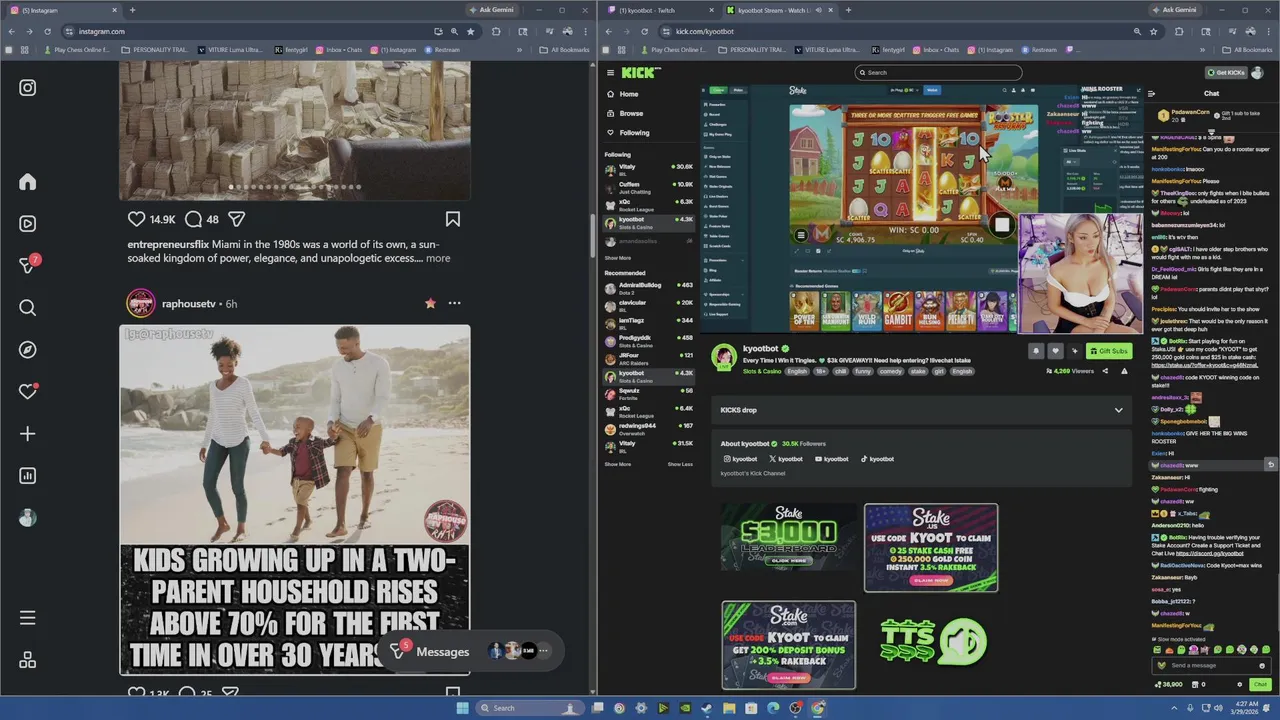
Task: Open kyootbot YouTube social link
Action: 832,459
